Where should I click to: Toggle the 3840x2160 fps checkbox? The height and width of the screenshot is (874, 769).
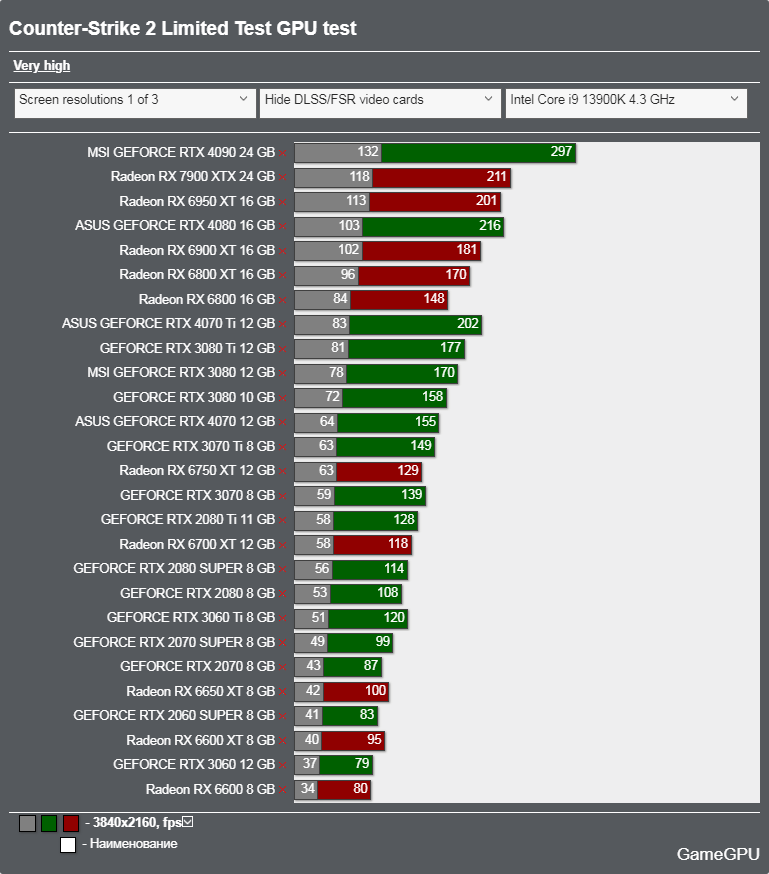point(188,822)
